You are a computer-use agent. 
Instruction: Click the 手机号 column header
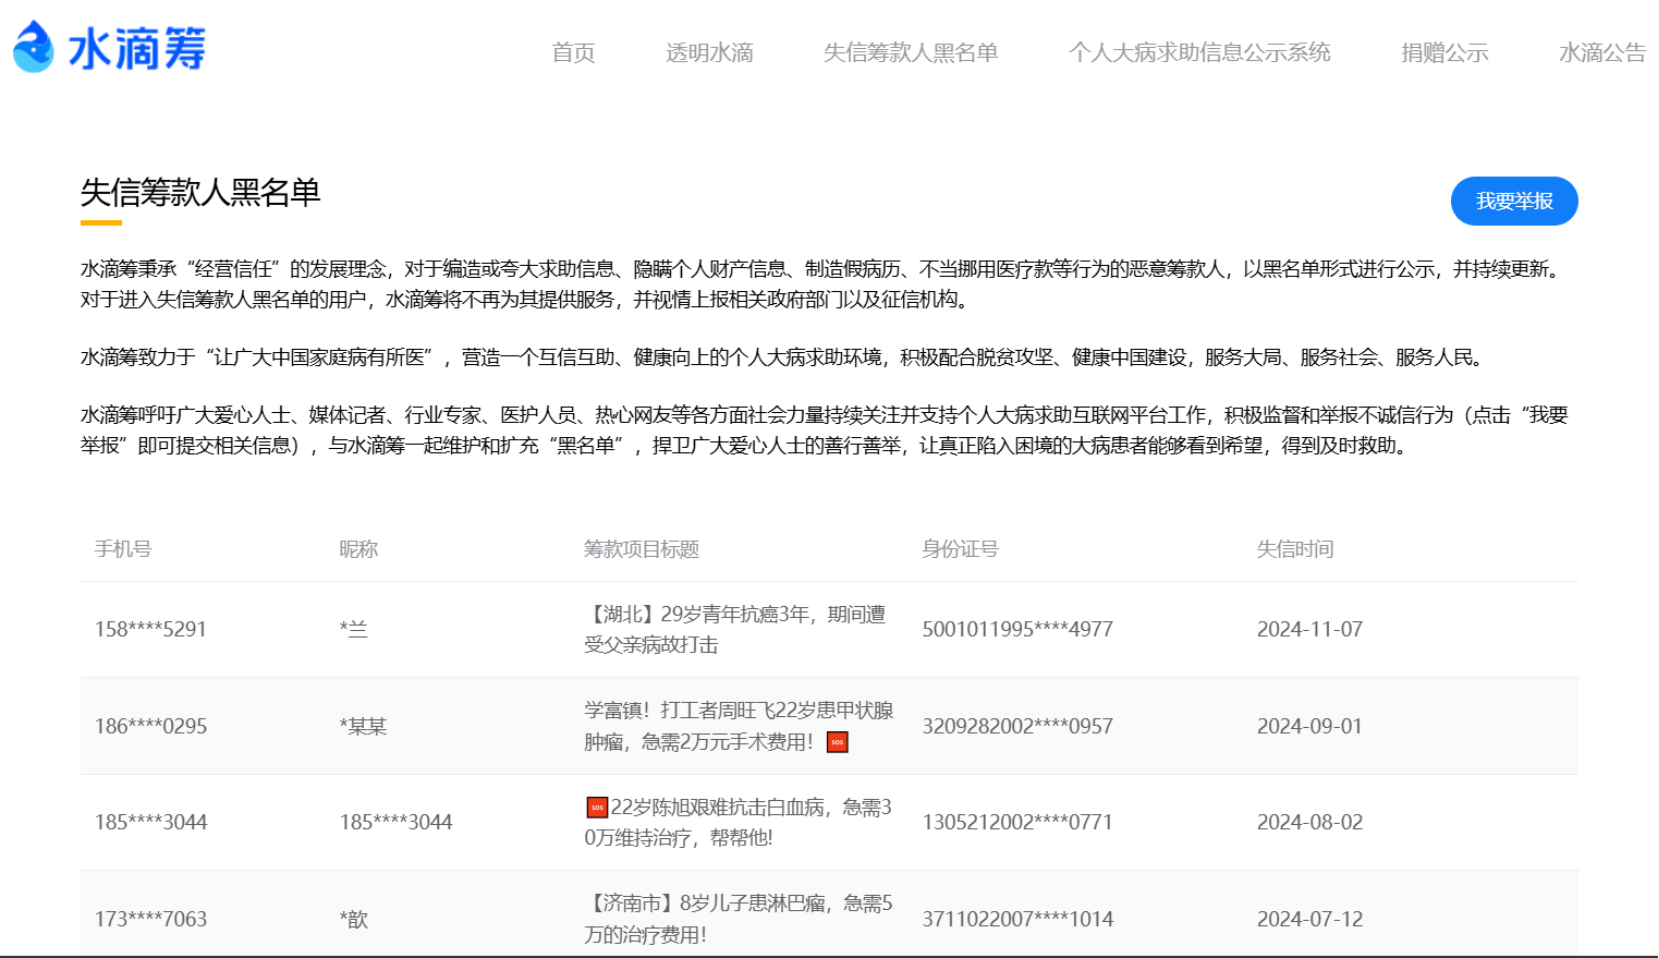click(123, 549)
